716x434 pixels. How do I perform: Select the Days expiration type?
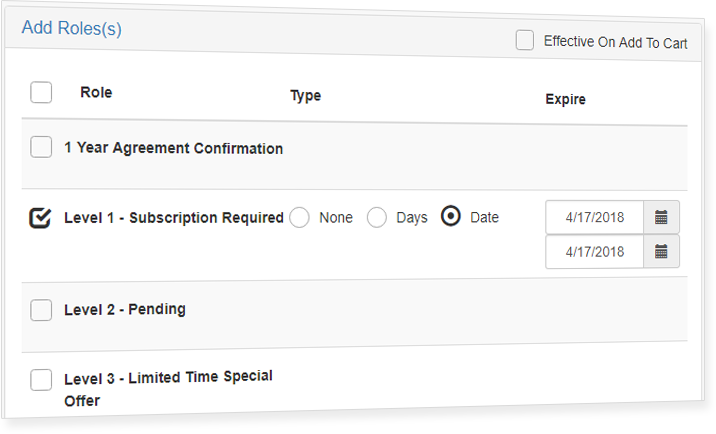[377, 217]
